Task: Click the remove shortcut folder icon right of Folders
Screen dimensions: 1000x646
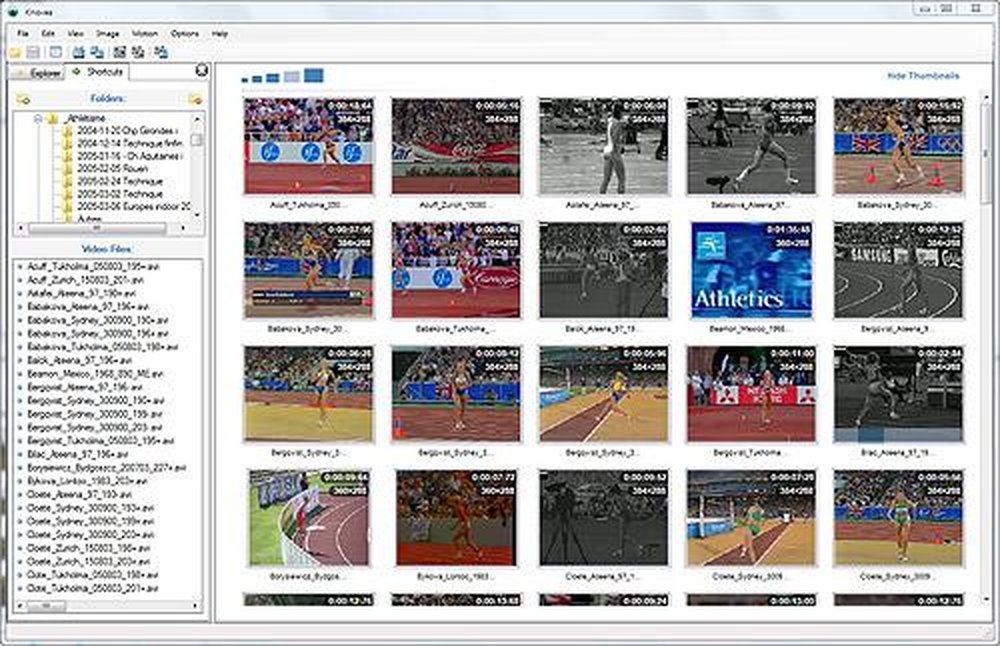Action: tap(195, 99)
